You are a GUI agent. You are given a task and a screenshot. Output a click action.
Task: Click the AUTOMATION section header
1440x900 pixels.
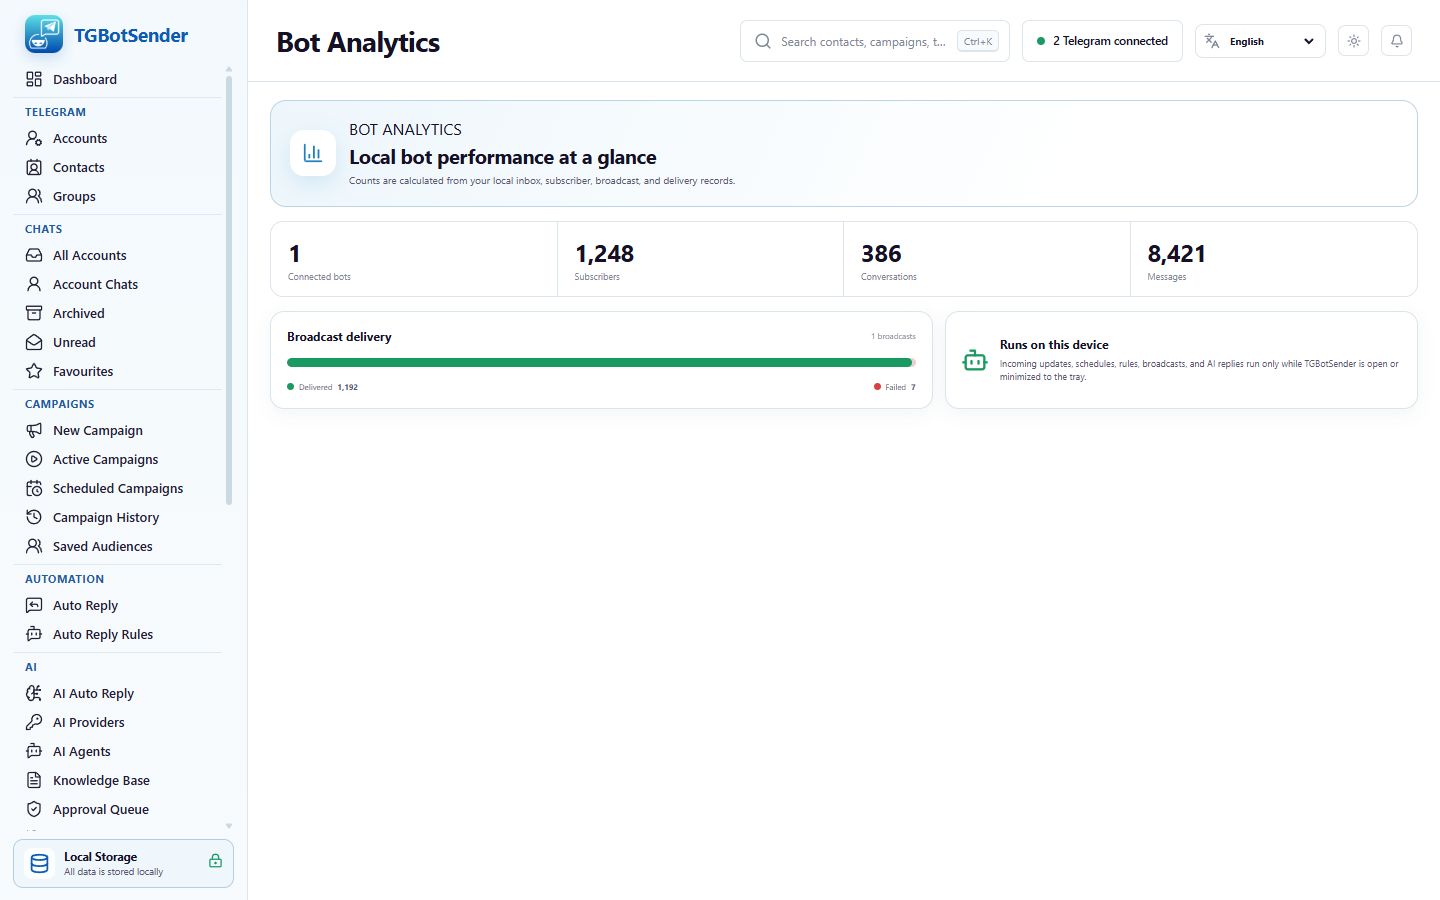pyautogui.click(x=64, y=579)
